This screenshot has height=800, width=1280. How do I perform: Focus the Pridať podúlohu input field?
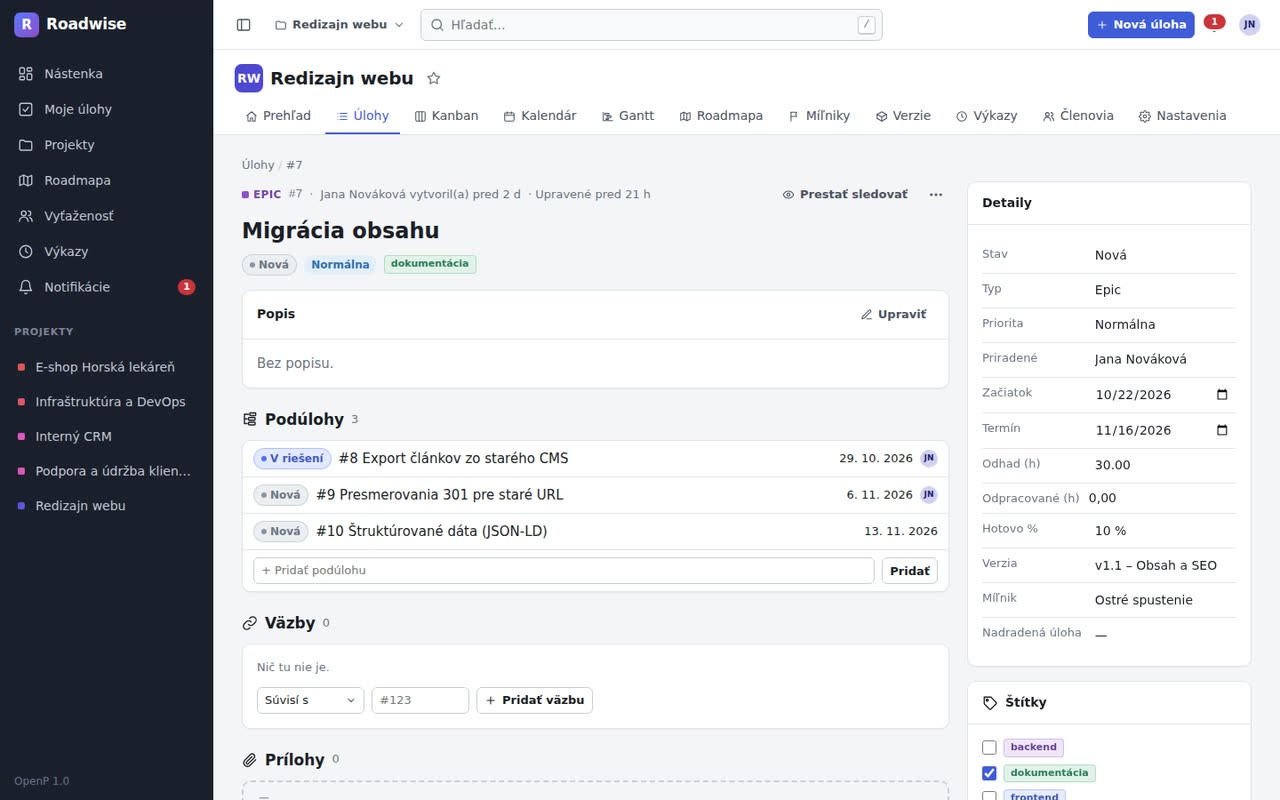pyautogui.click(x=564, y=571)
